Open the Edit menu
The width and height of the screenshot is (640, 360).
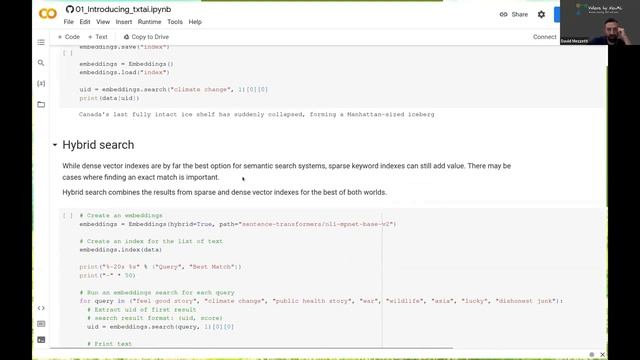click(84, 22)
